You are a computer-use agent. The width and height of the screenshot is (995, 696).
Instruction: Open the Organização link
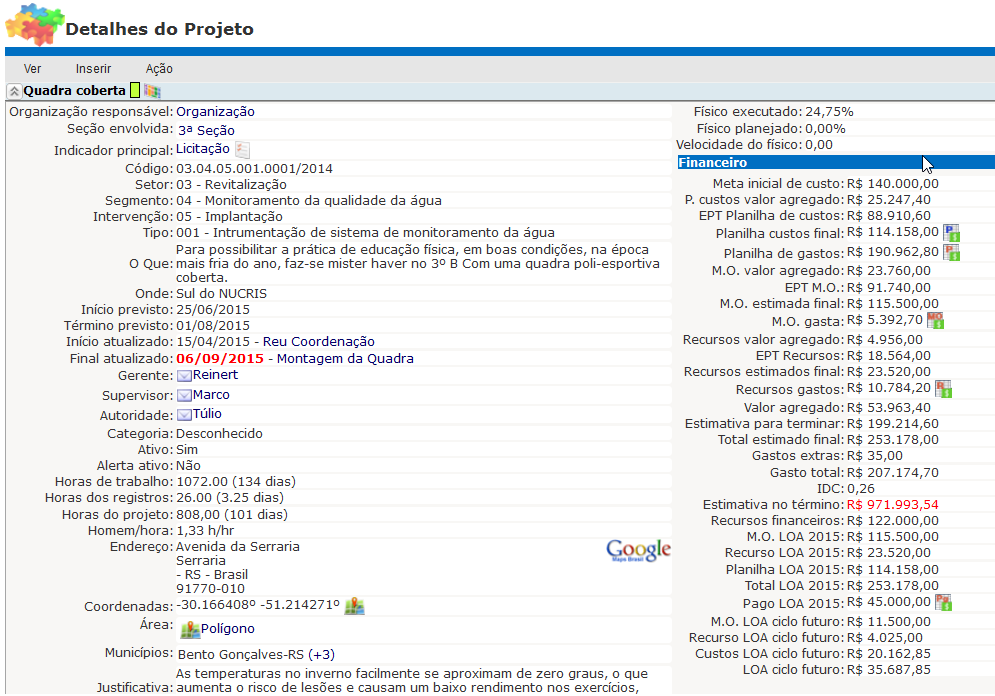click(x=215, y=112)
